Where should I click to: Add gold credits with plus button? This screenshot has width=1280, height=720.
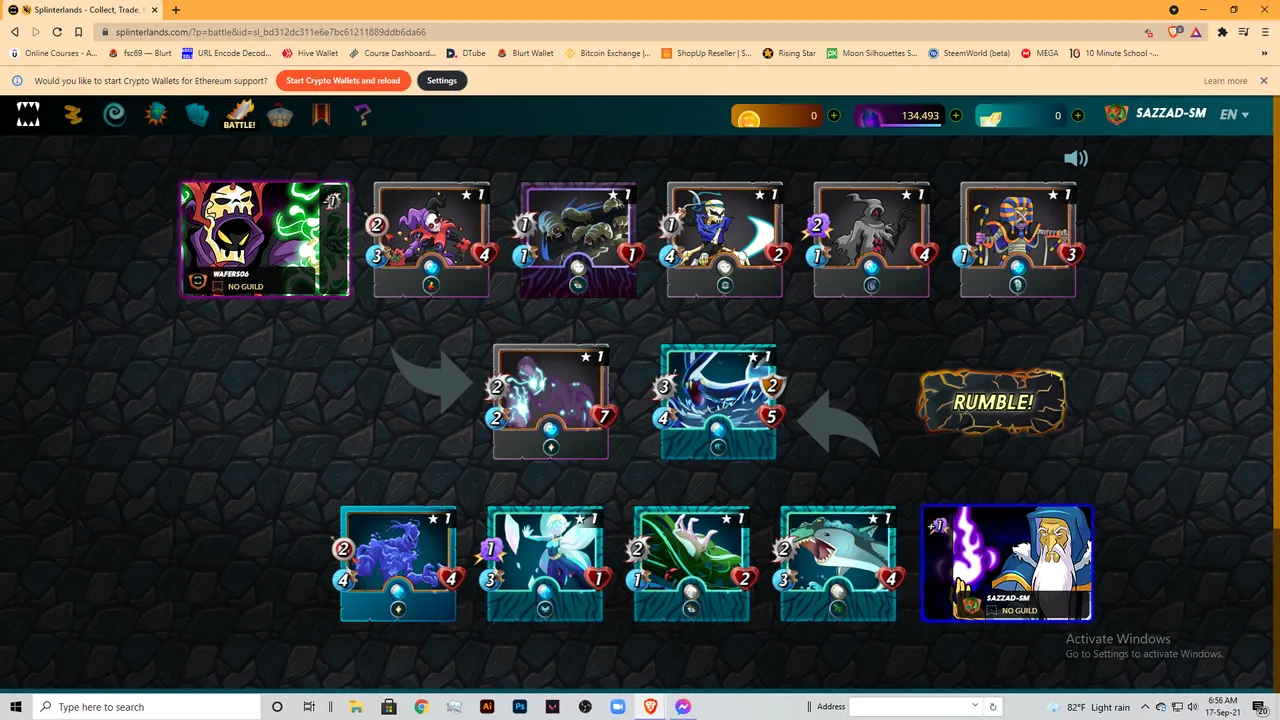[834, 116]
